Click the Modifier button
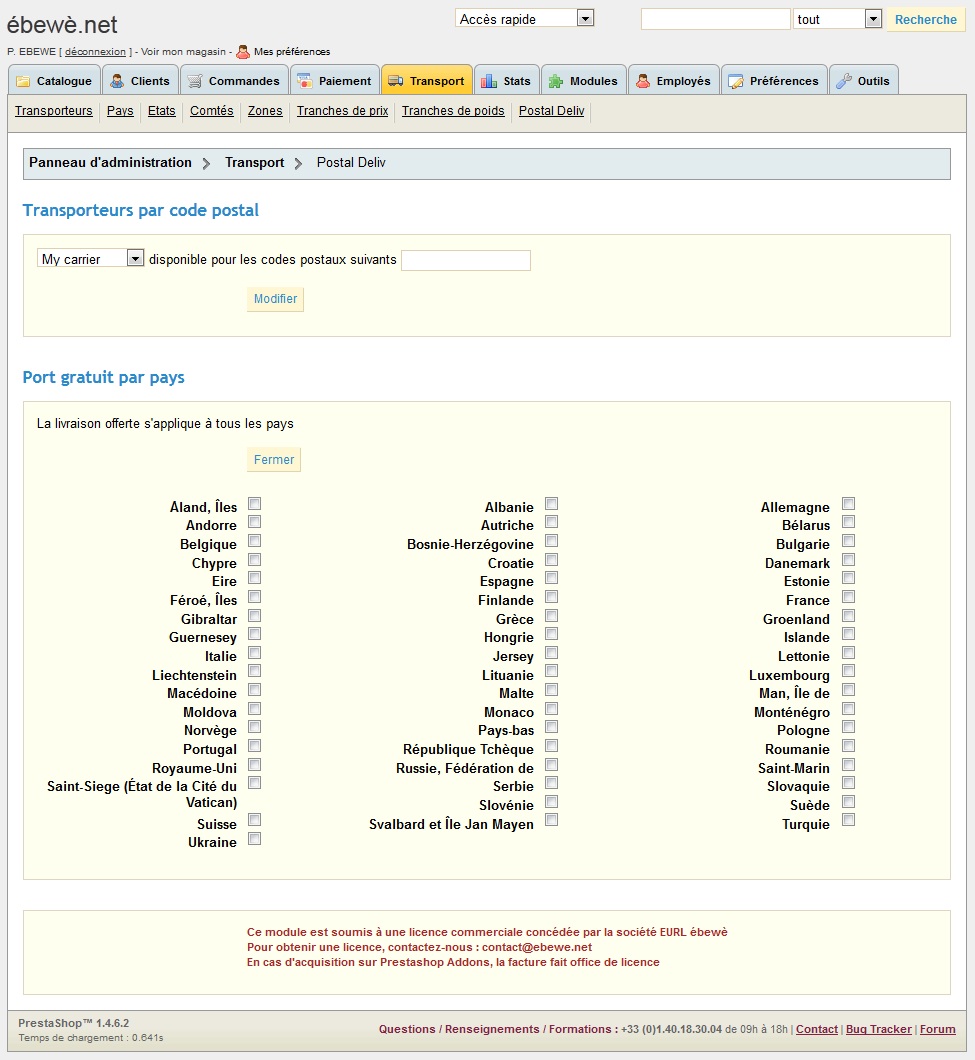This screenshot has height=1060, width=975. coord(275,299)
